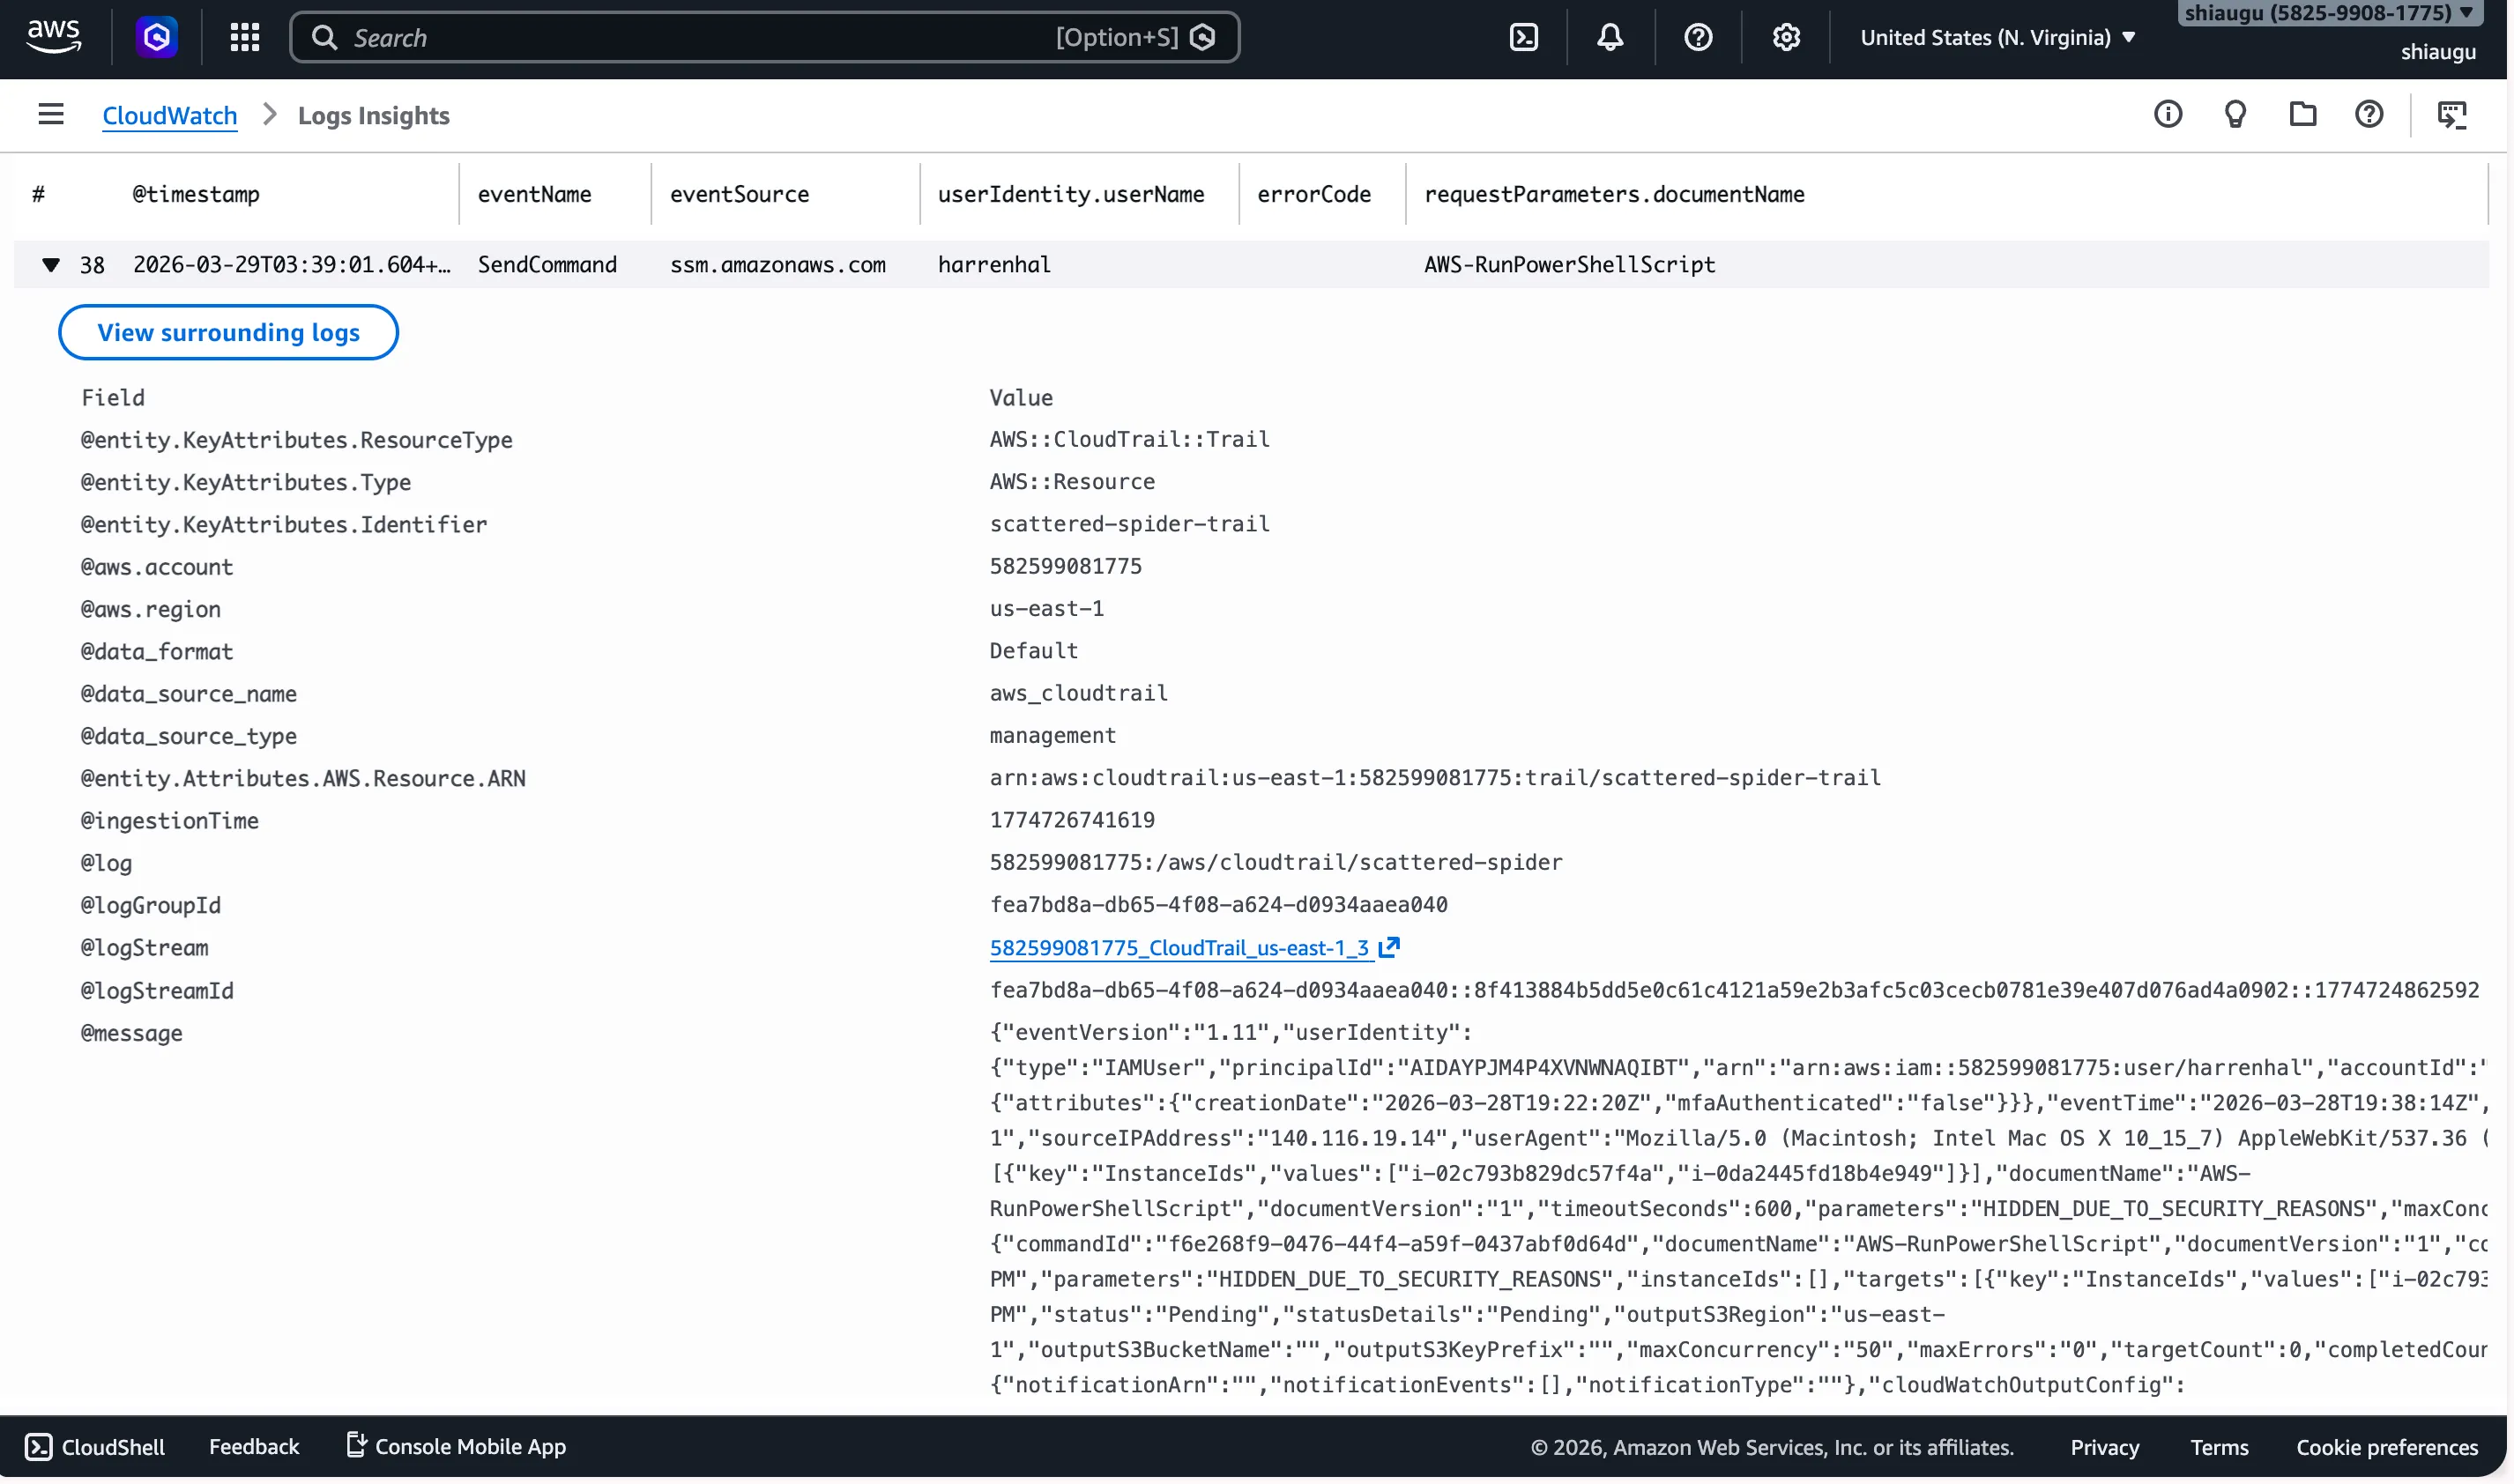2514x1484 pixels.
Task: Click the SendCommand event name cell
Action: tap(548, 265)
